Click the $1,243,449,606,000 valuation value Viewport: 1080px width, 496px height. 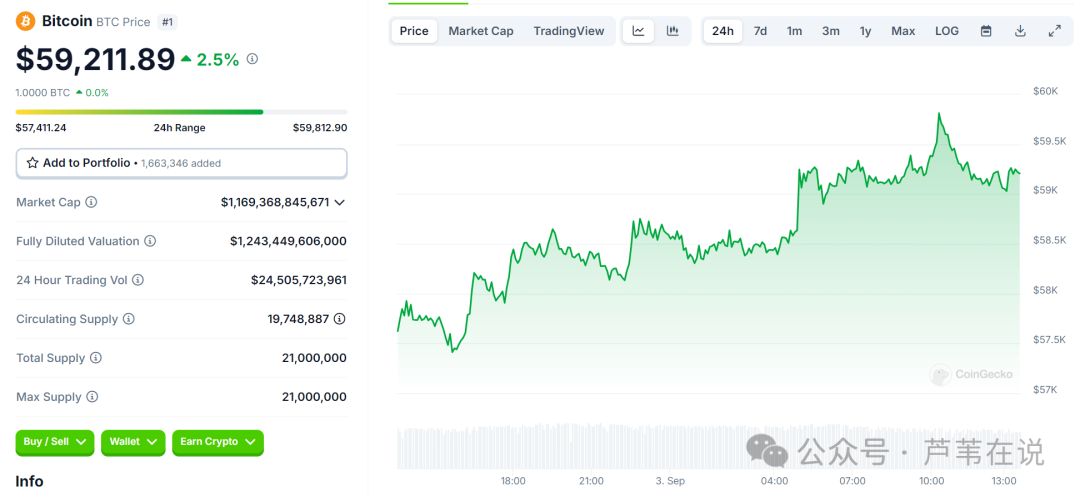[x=288, y=241]
